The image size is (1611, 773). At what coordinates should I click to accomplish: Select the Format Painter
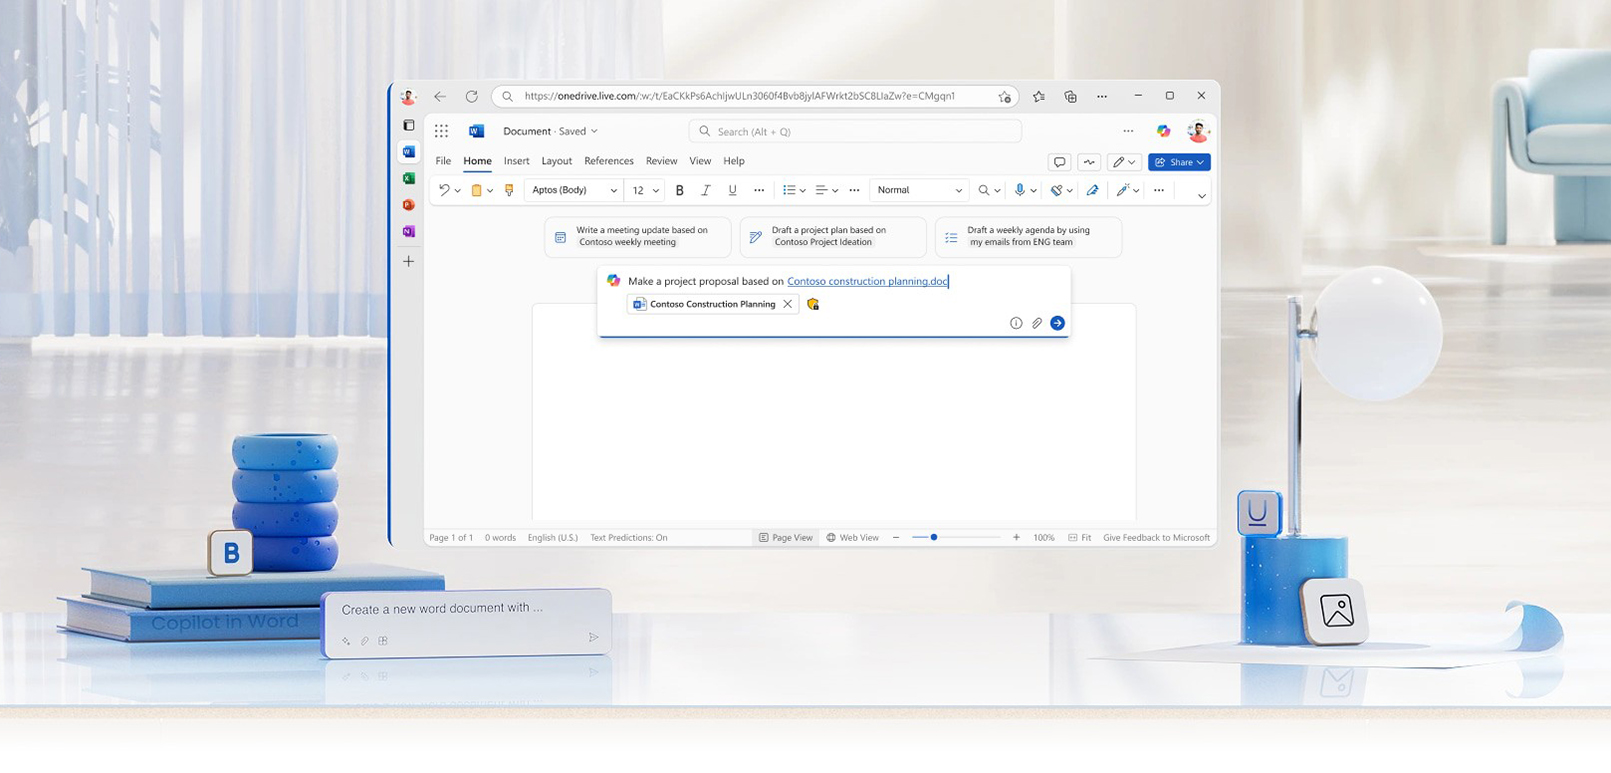(x=509, y=190)
